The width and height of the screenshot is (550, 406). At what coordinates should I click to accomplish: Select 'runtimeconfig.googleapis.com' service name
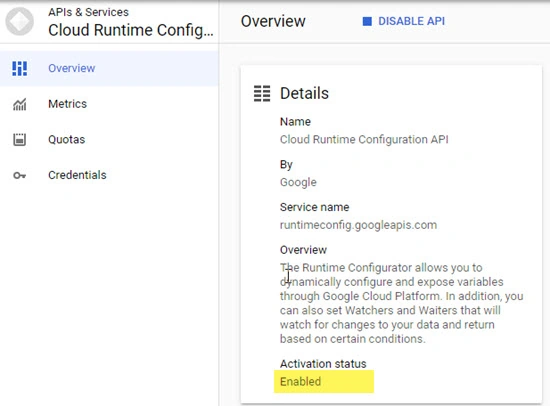(x=358, y=225)
